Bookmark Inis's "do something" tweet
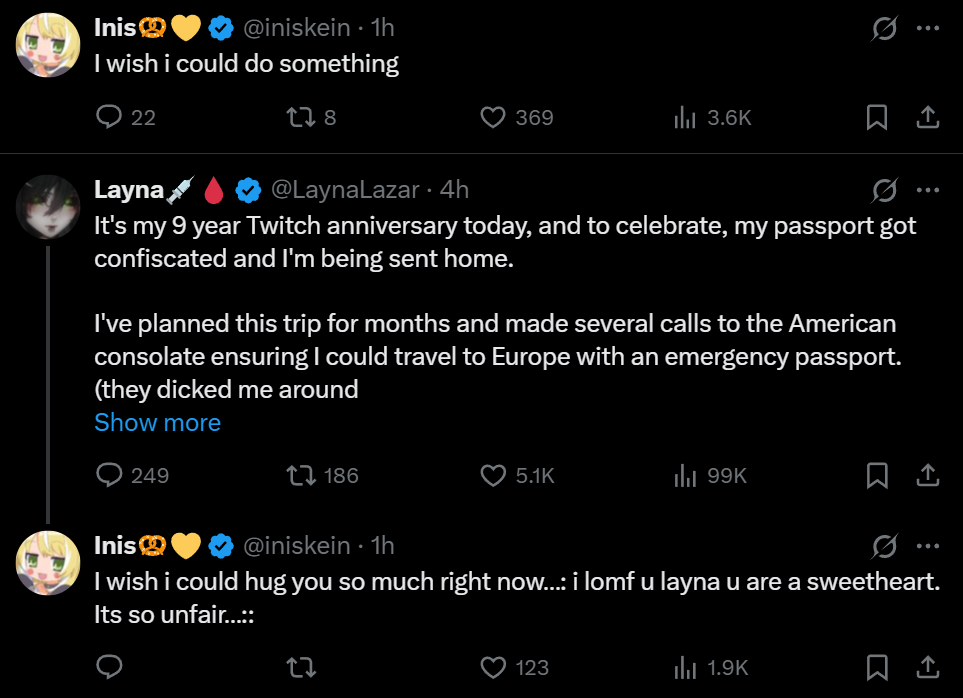The width and height of the screenshot is (963, 698). pyautogui.click(x=877, y=118)
